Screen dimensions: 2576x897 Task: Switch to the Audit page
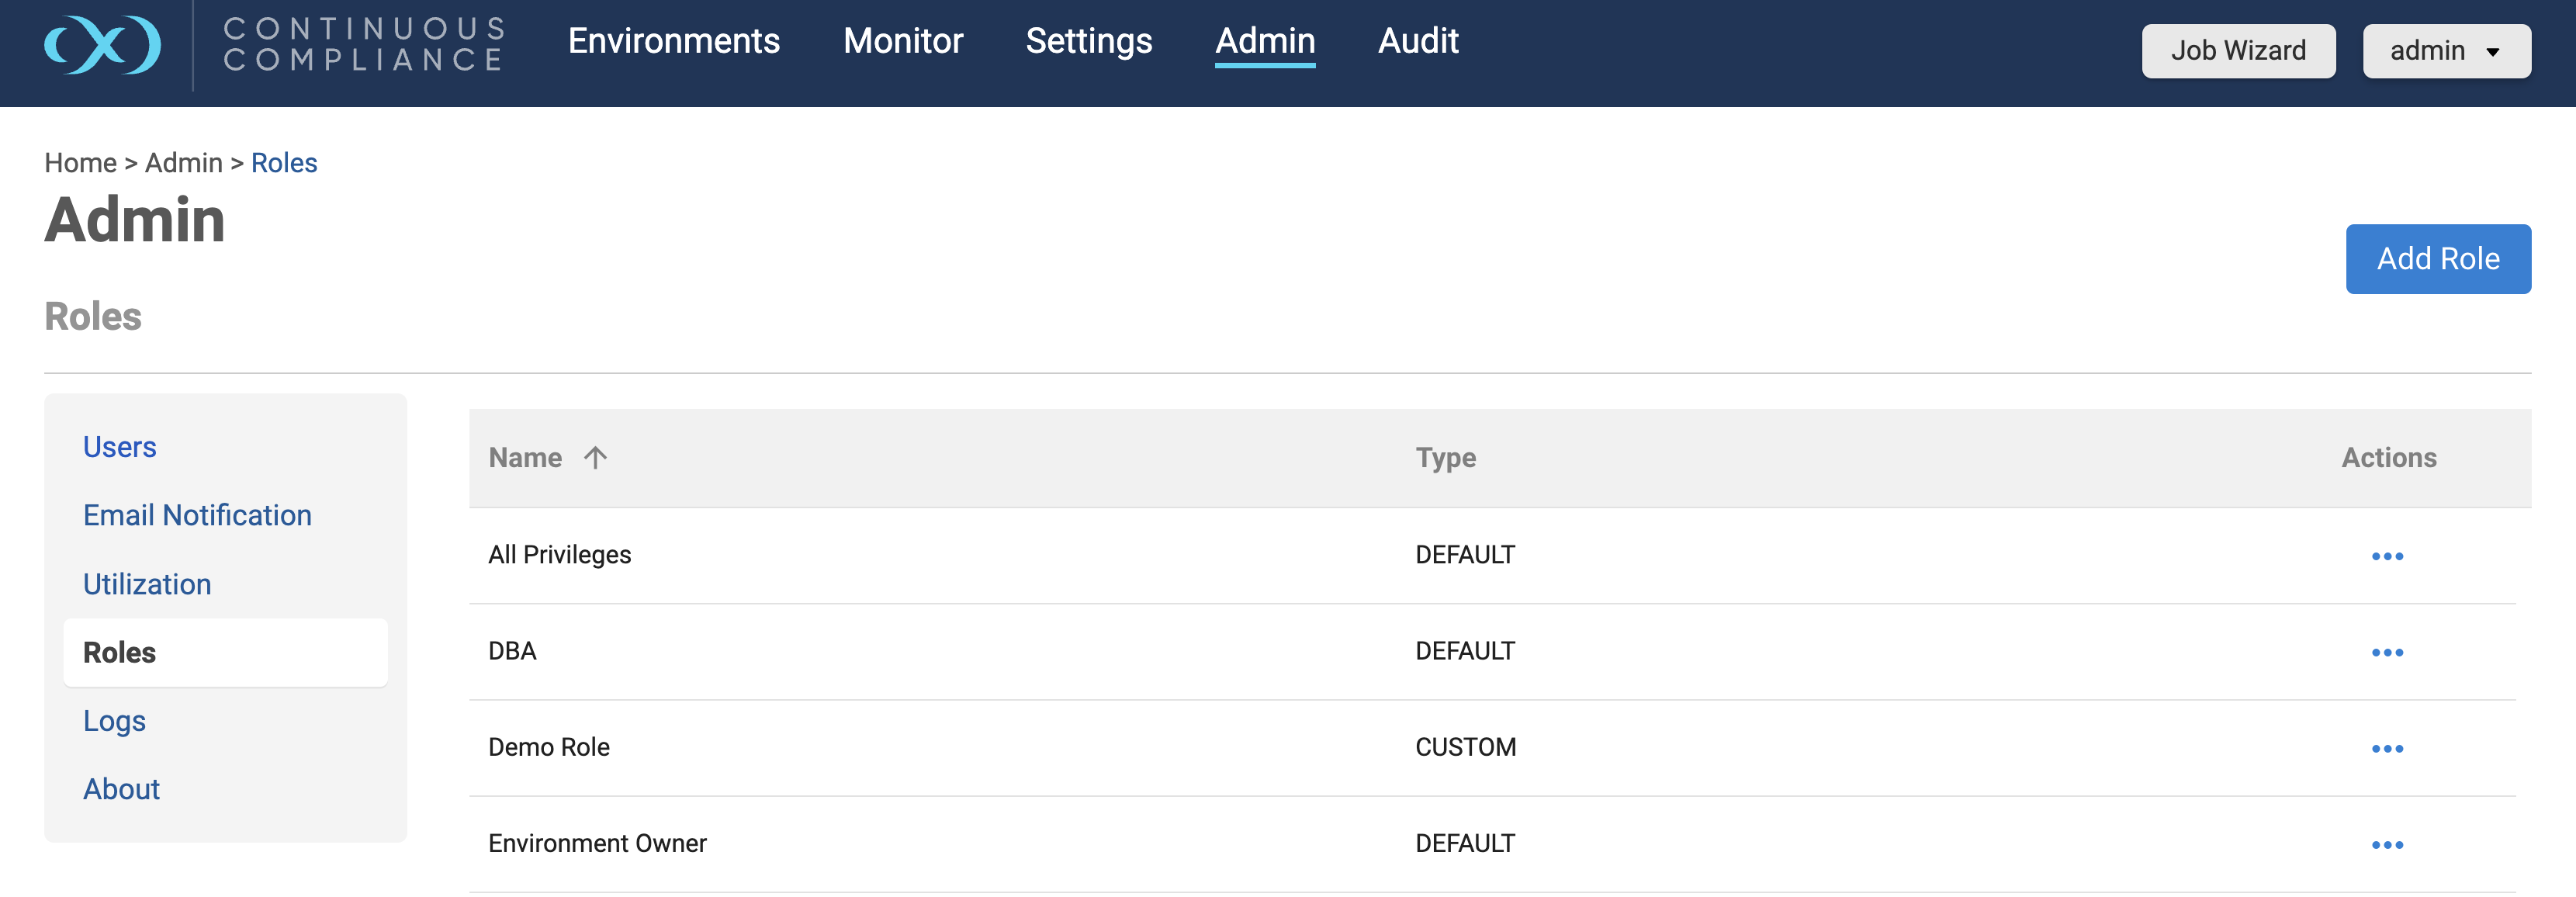tap(1417, 41)
